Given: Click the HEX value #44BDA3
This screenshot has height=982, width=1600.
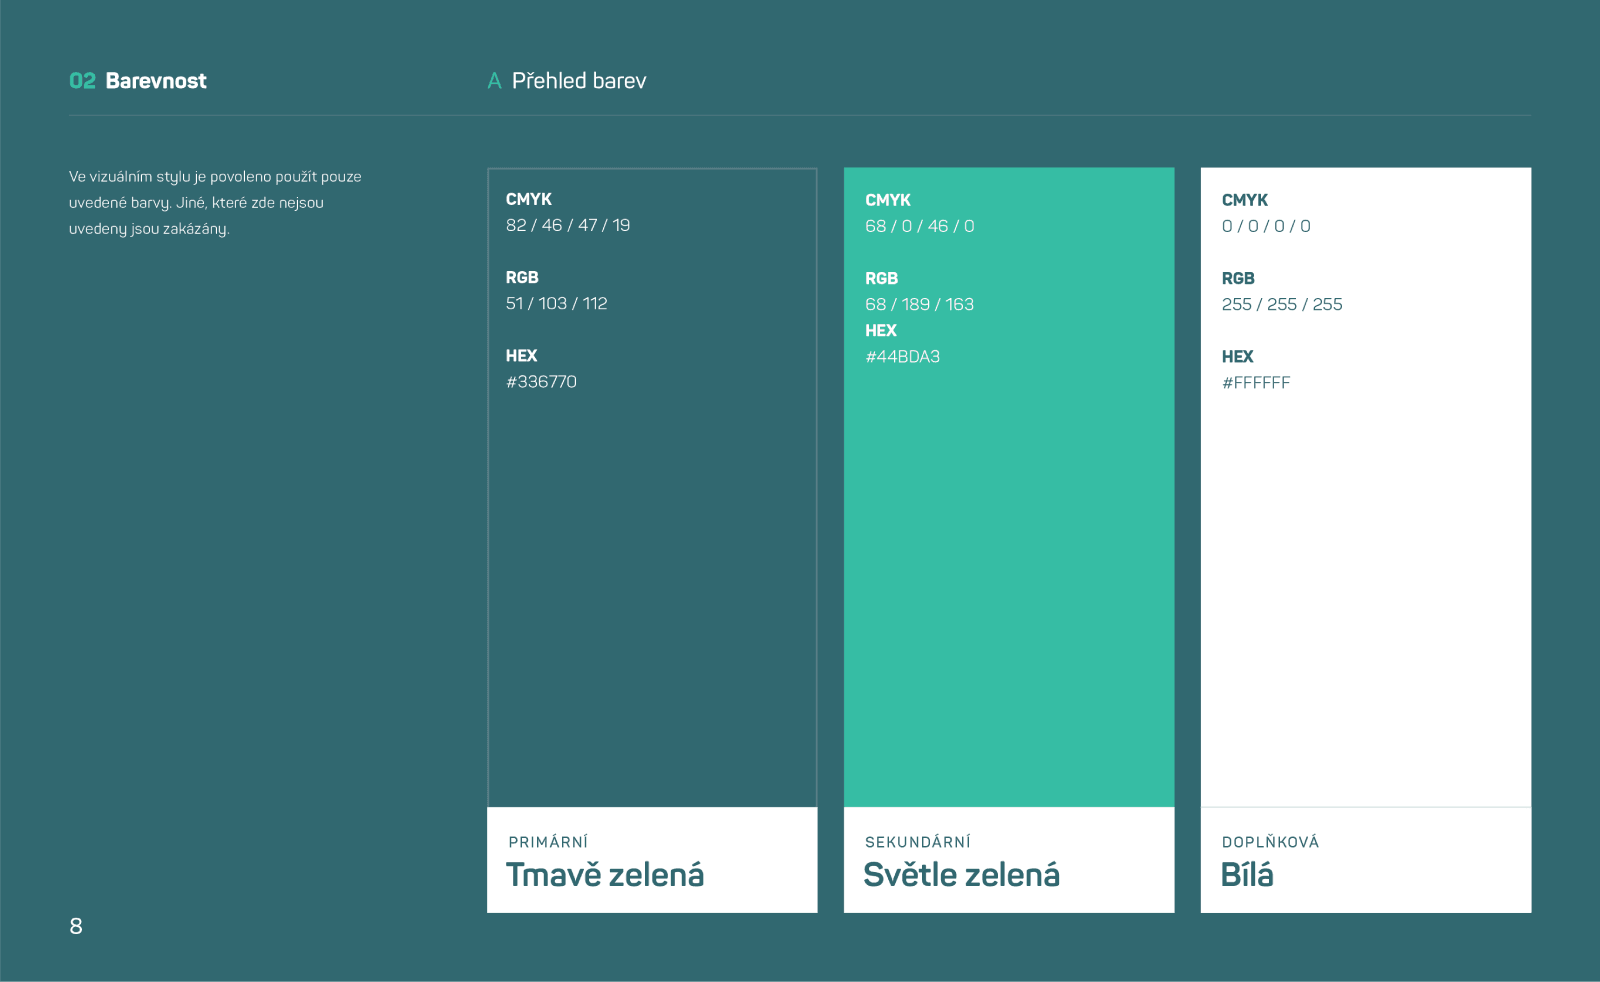Looking at the screenshot, I should 902,357.
